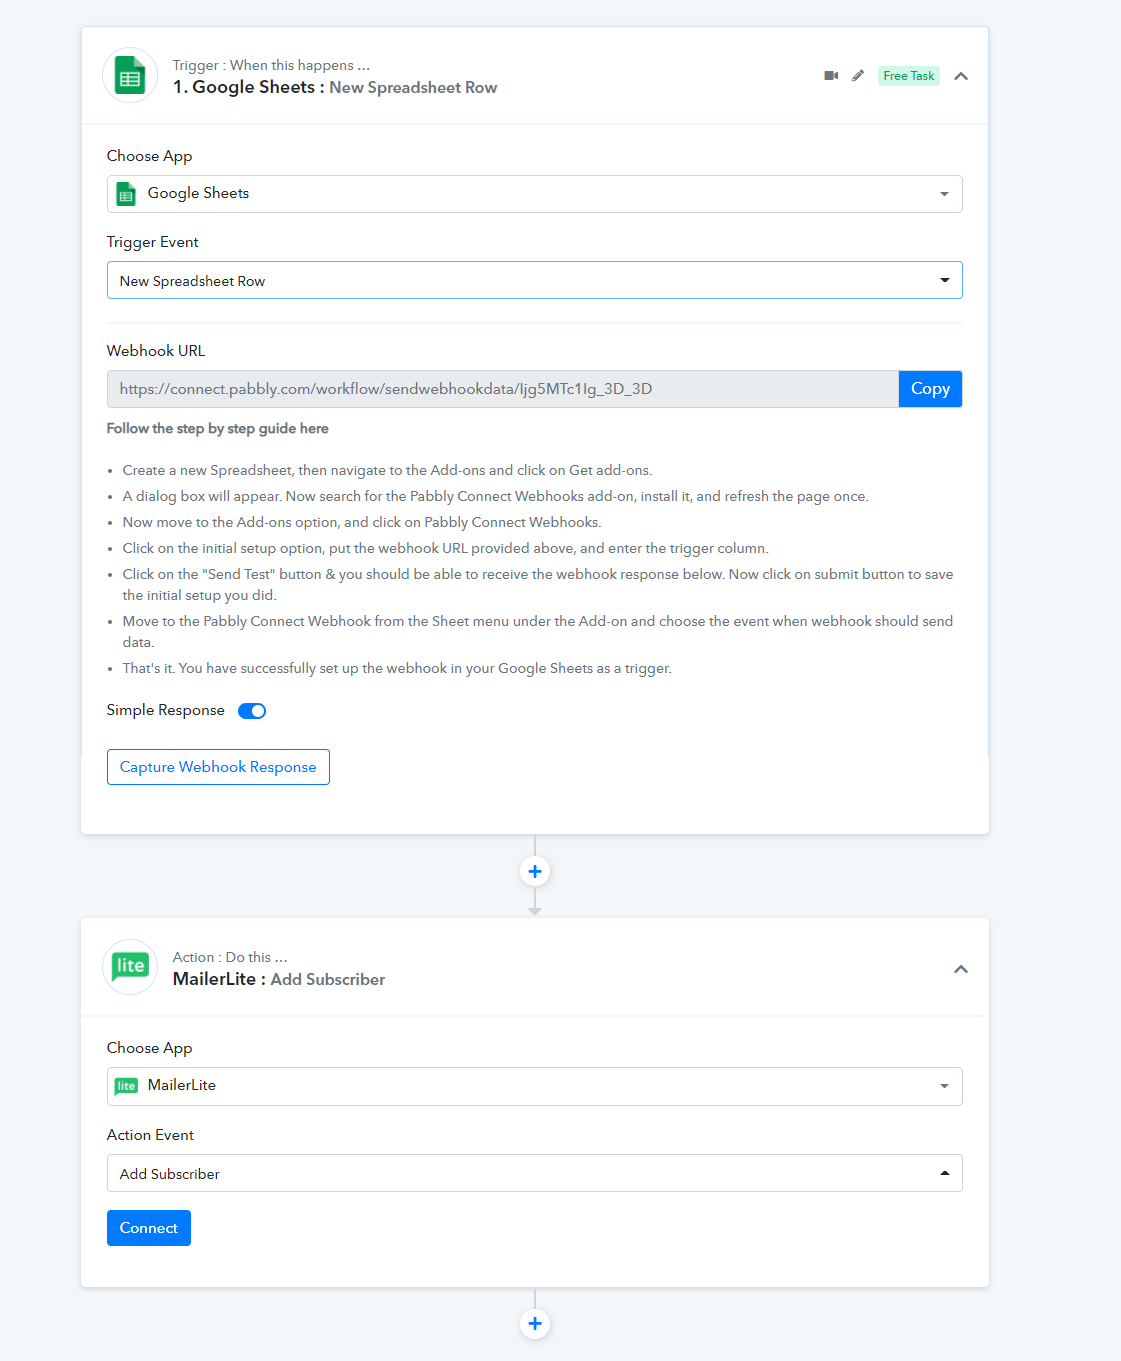Collapse the MailerLite action step
The image size is (1121, 1361).
961,969
